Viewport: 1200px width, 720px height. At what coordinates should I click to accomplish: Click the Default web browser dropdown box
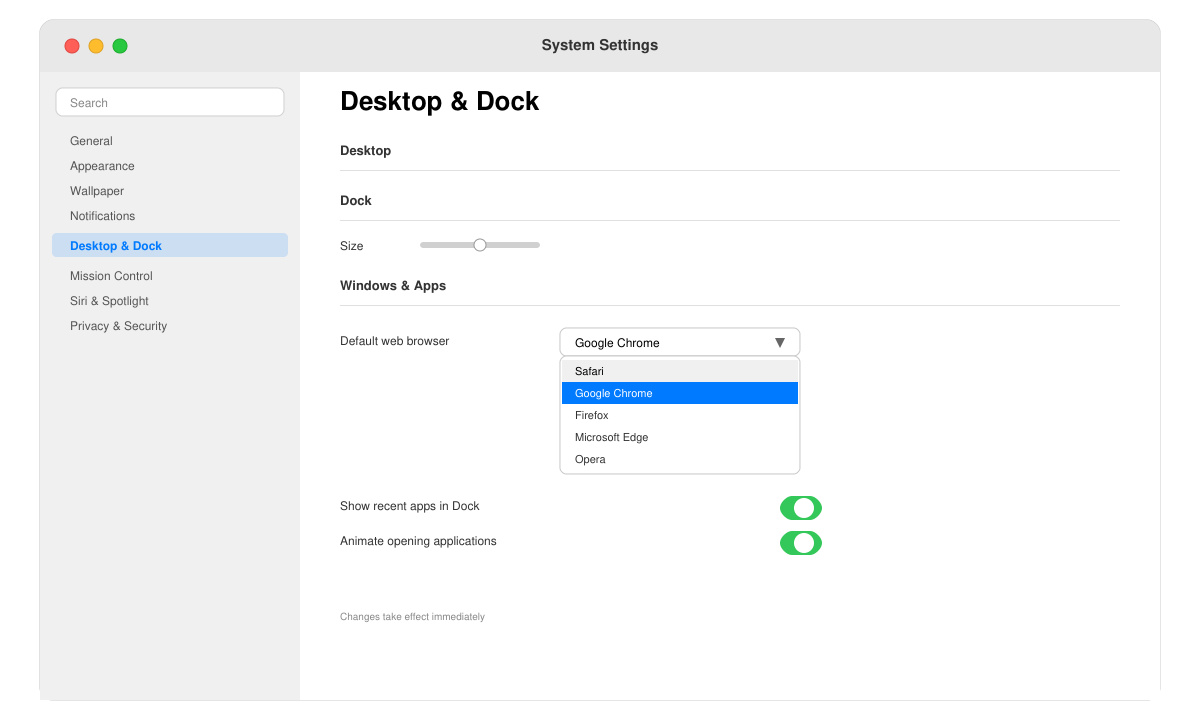coord(680,342)
